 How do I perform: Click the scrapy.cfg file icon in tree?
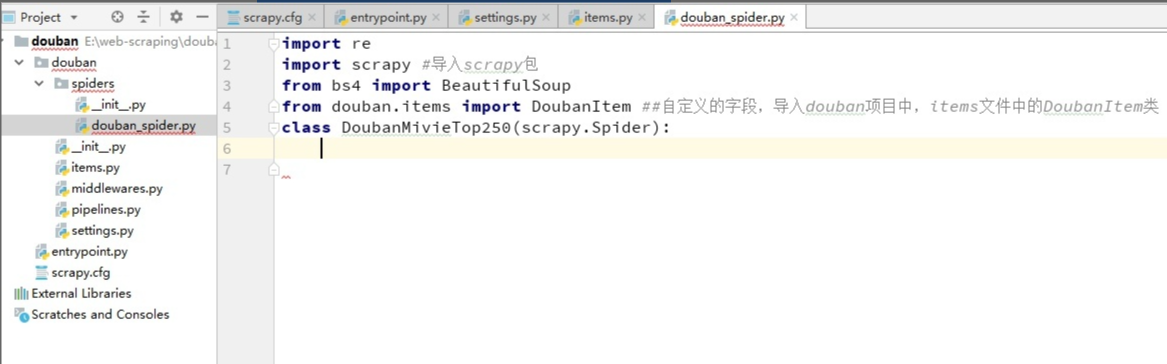point(42,272)
